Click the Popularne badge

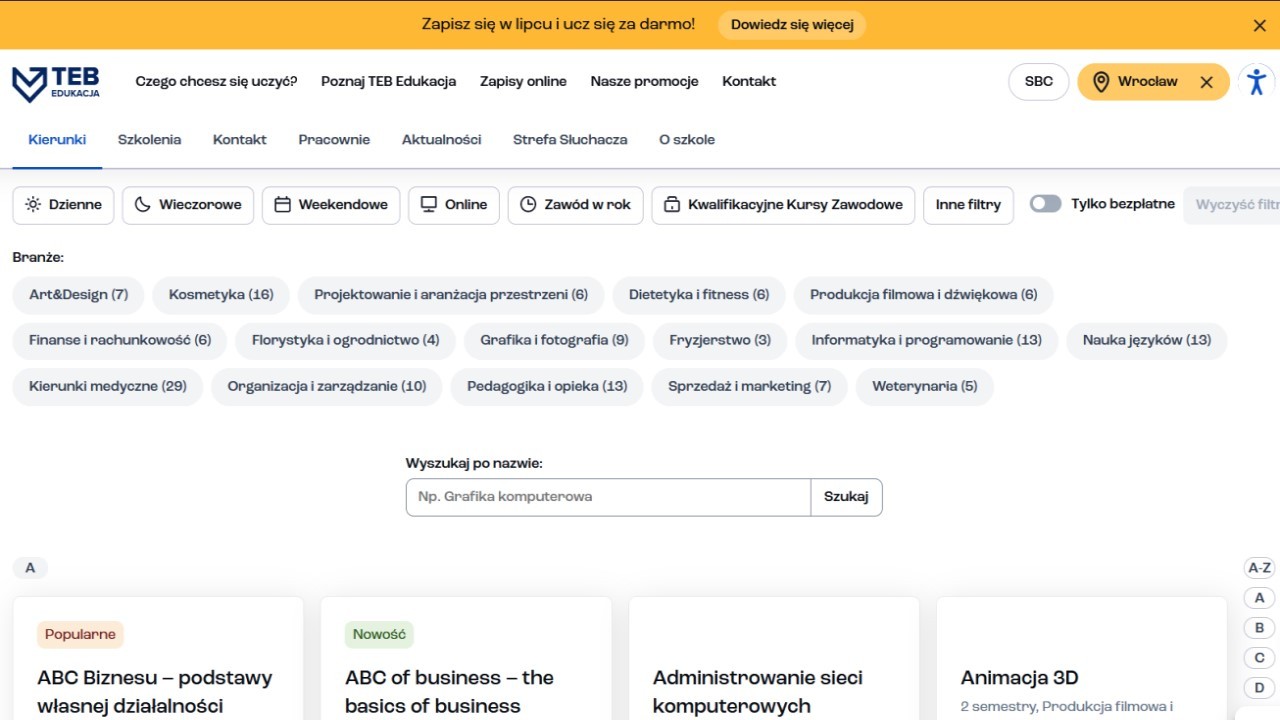pos(80,634)
